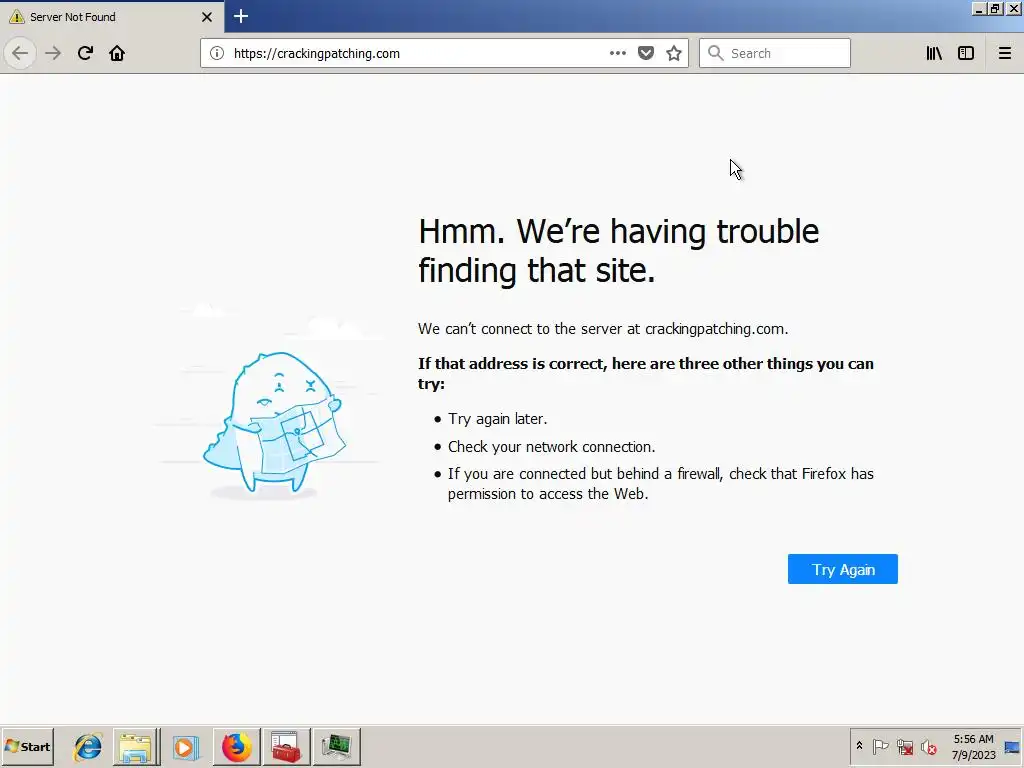
Task: Open Windows Media Player on taskbar
Action: point(185,746)
